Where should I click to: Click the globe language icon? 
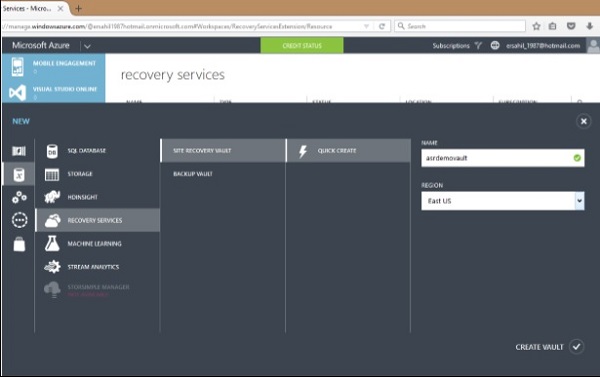point(495,46)
